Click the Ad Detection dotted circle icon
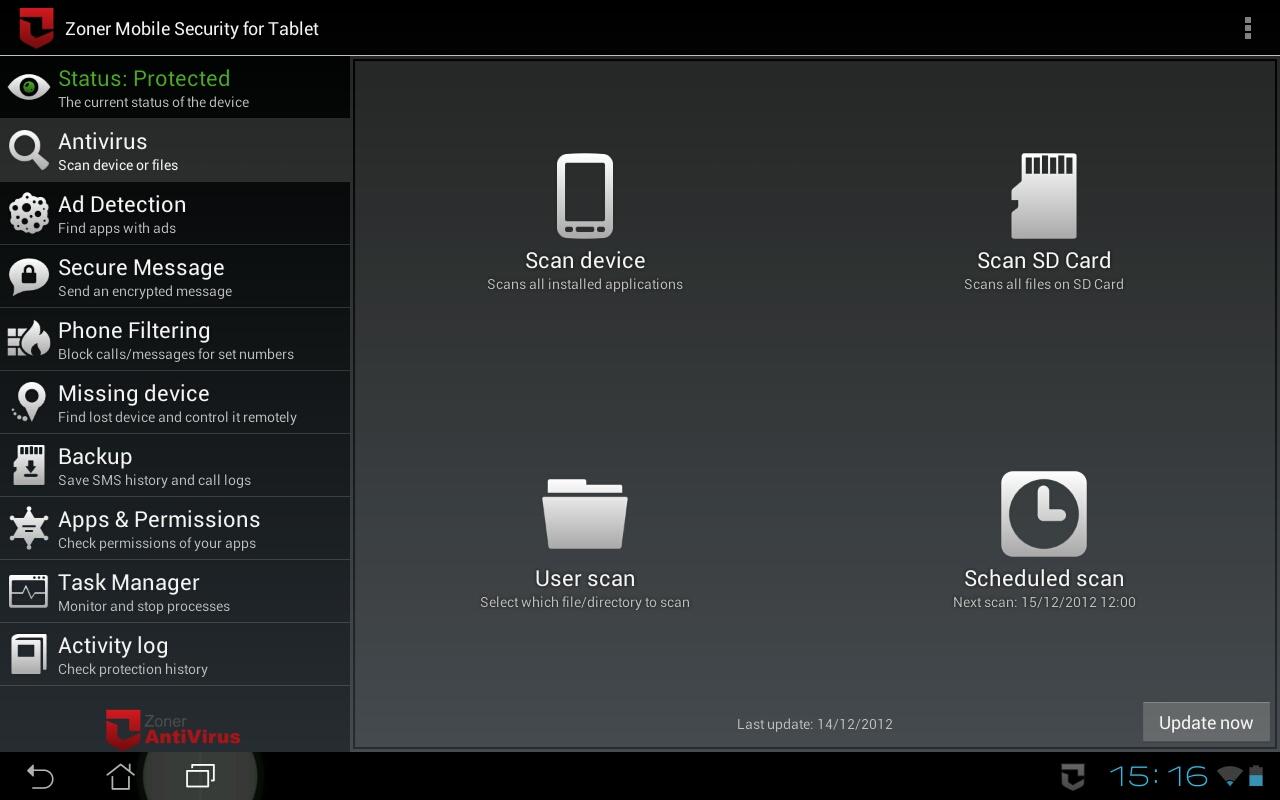This screenshot has height=800, width=1280. pos(29,213)
